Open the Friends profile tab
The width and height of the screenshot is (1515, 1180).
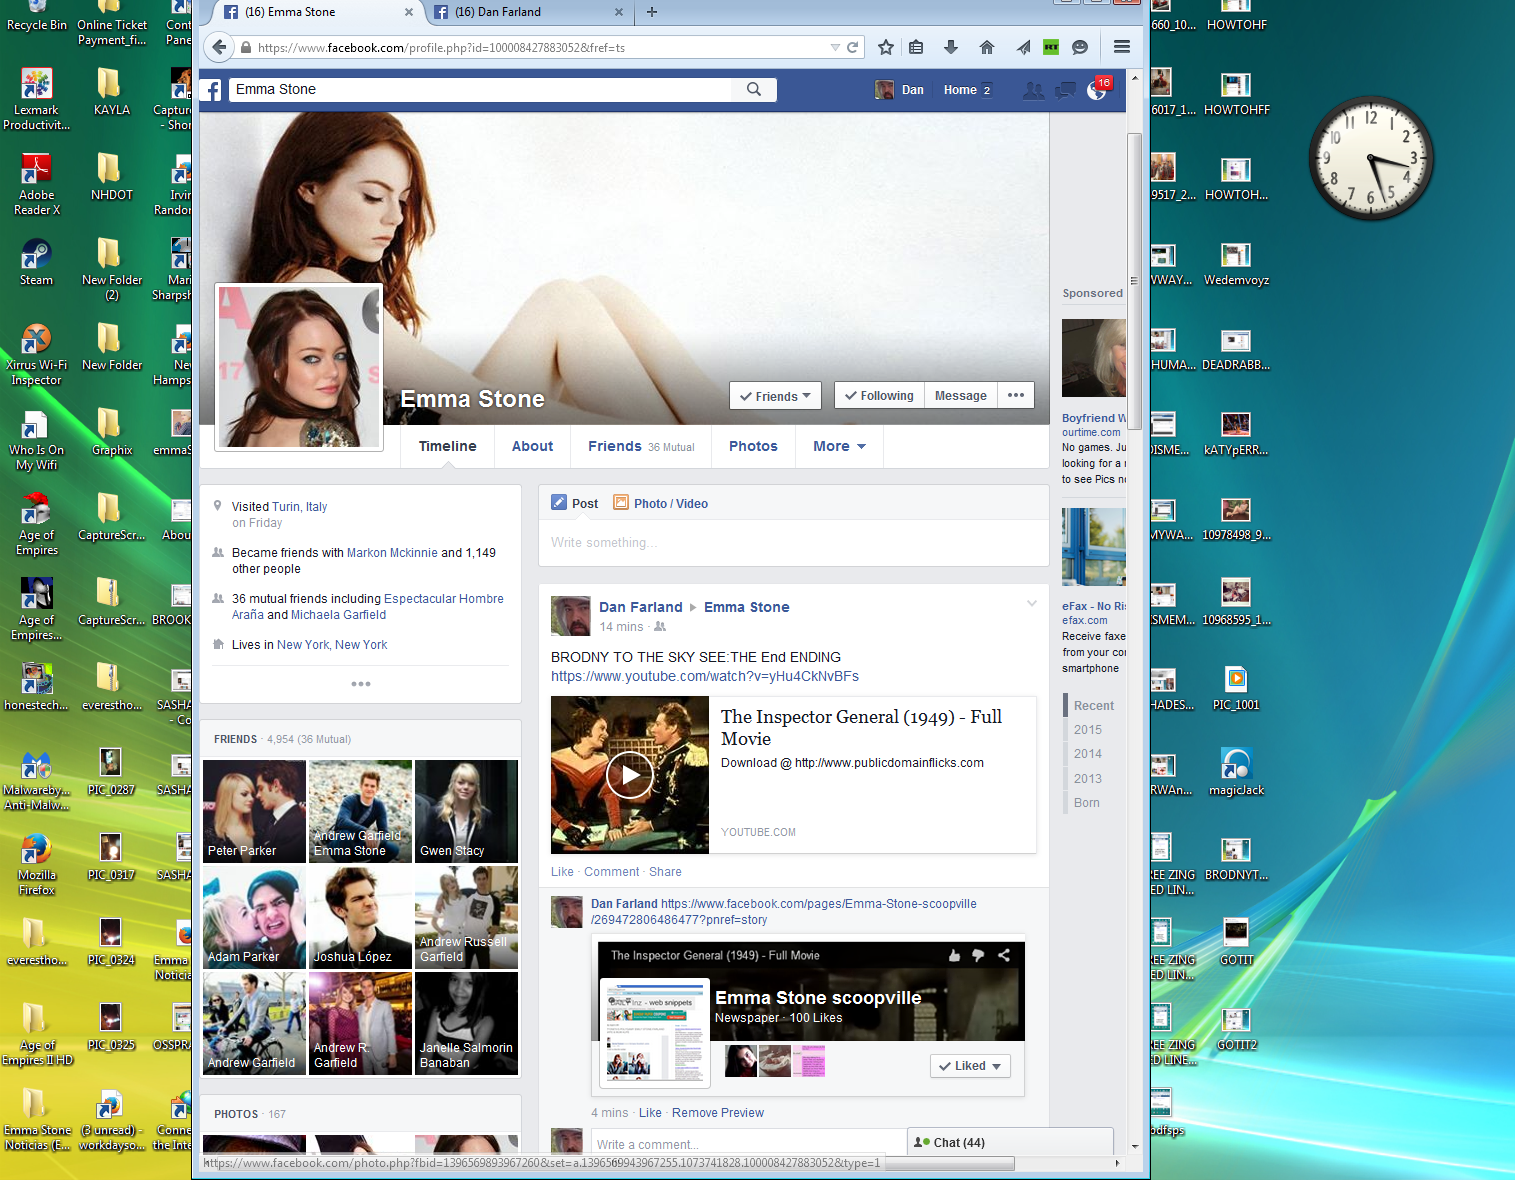[x=641, y=446]
